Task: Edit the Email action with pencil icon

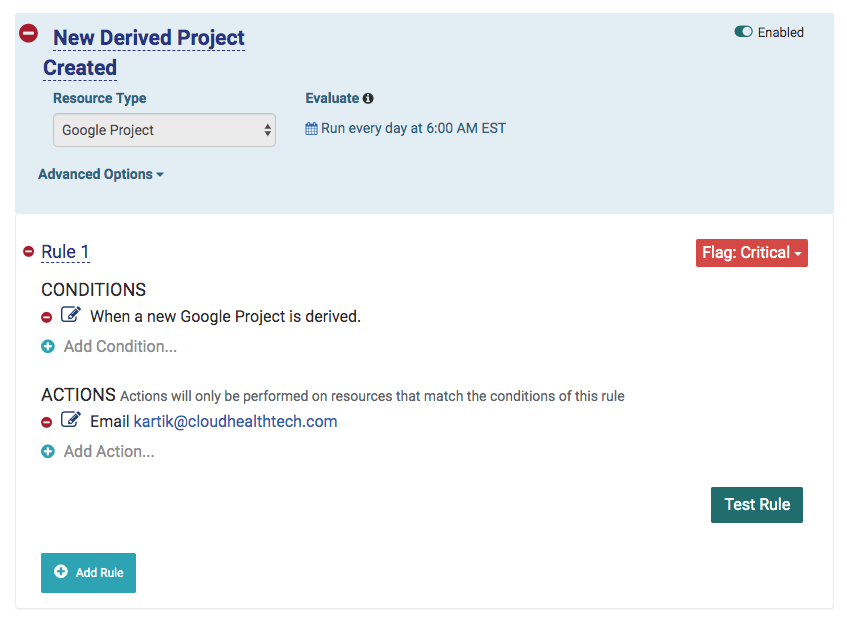Action: 71,420
